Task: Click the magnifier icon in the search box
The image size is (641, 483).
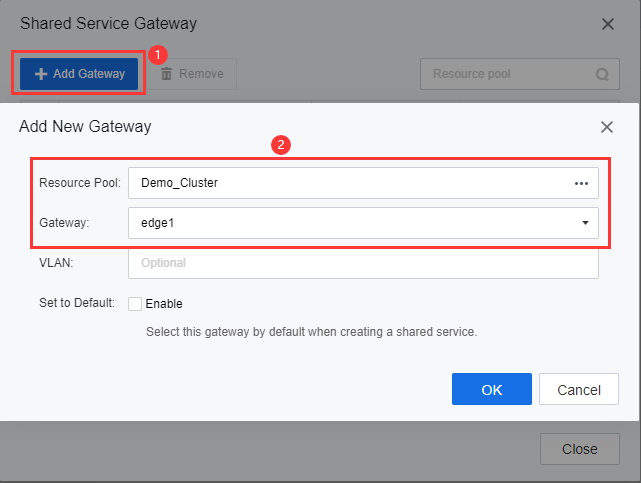Action: click(602, 74)
